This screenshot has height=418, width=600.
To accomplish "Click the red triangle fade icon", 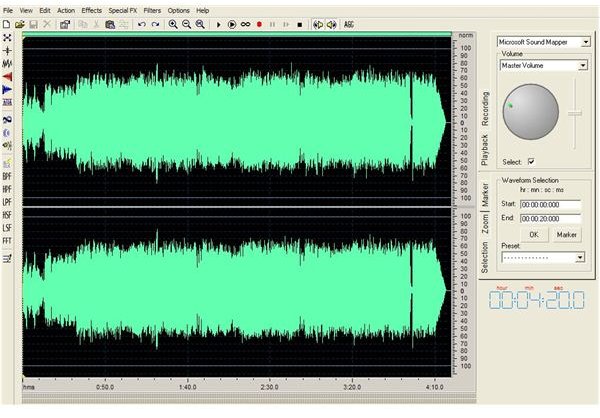I will point(7,77).
